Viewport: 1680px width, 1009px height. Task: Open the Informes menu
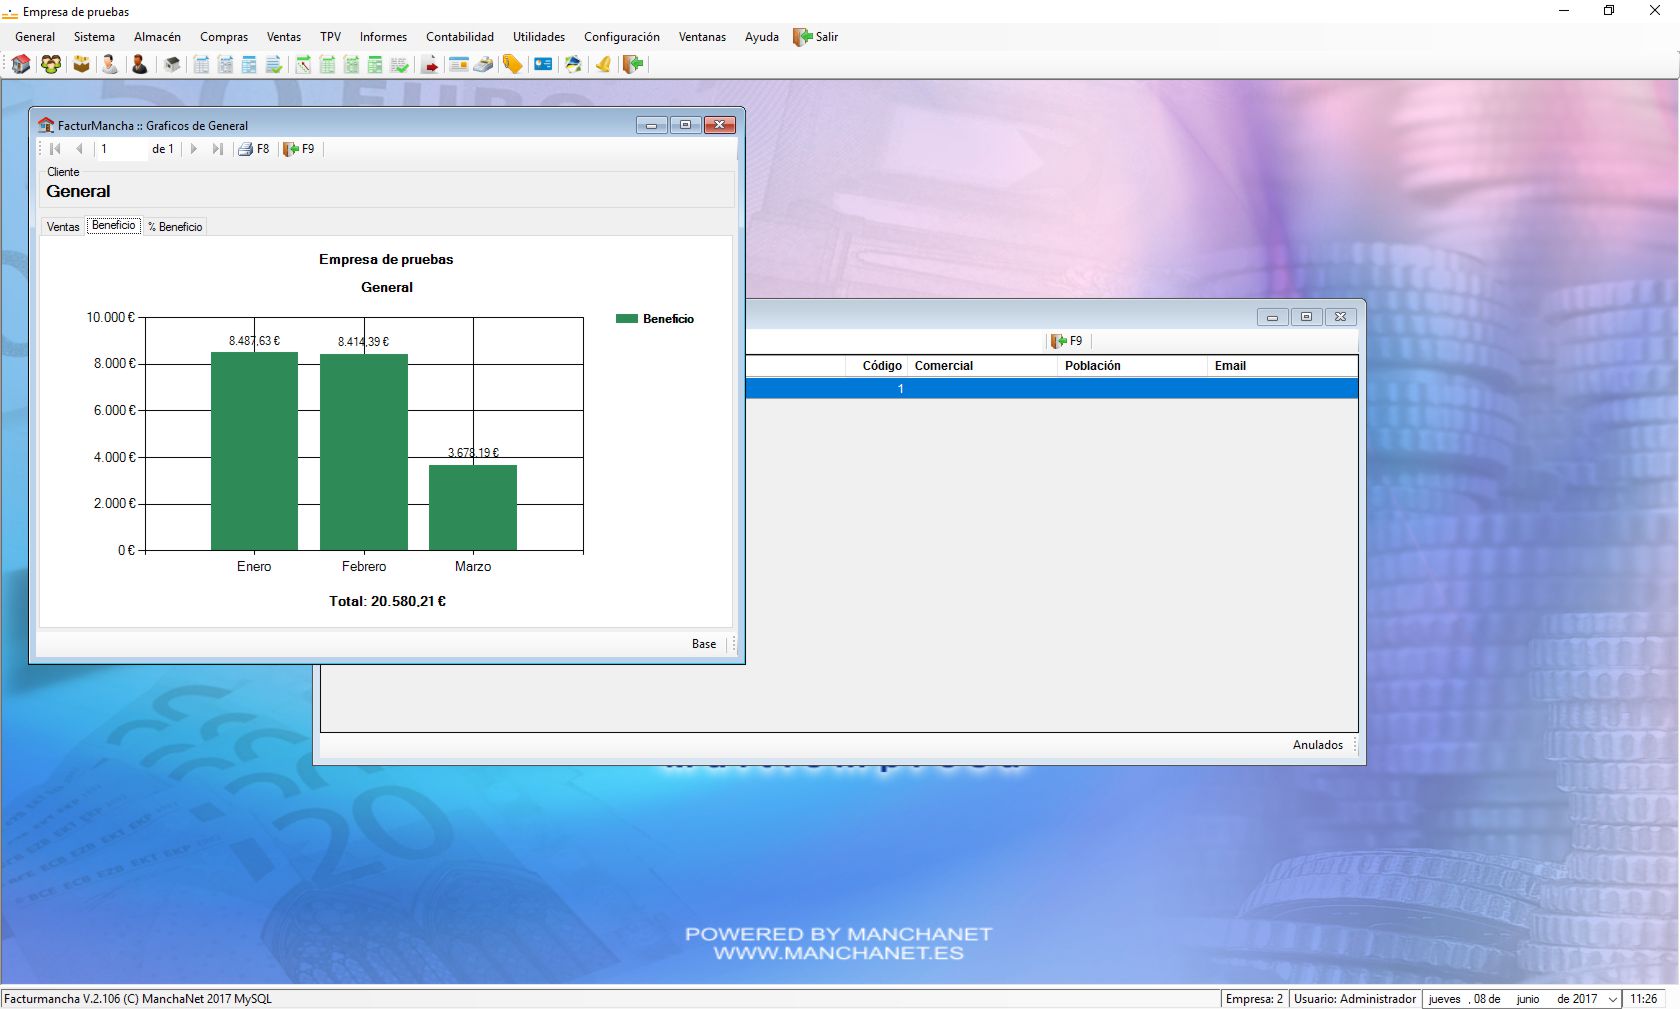click(383, 37)
